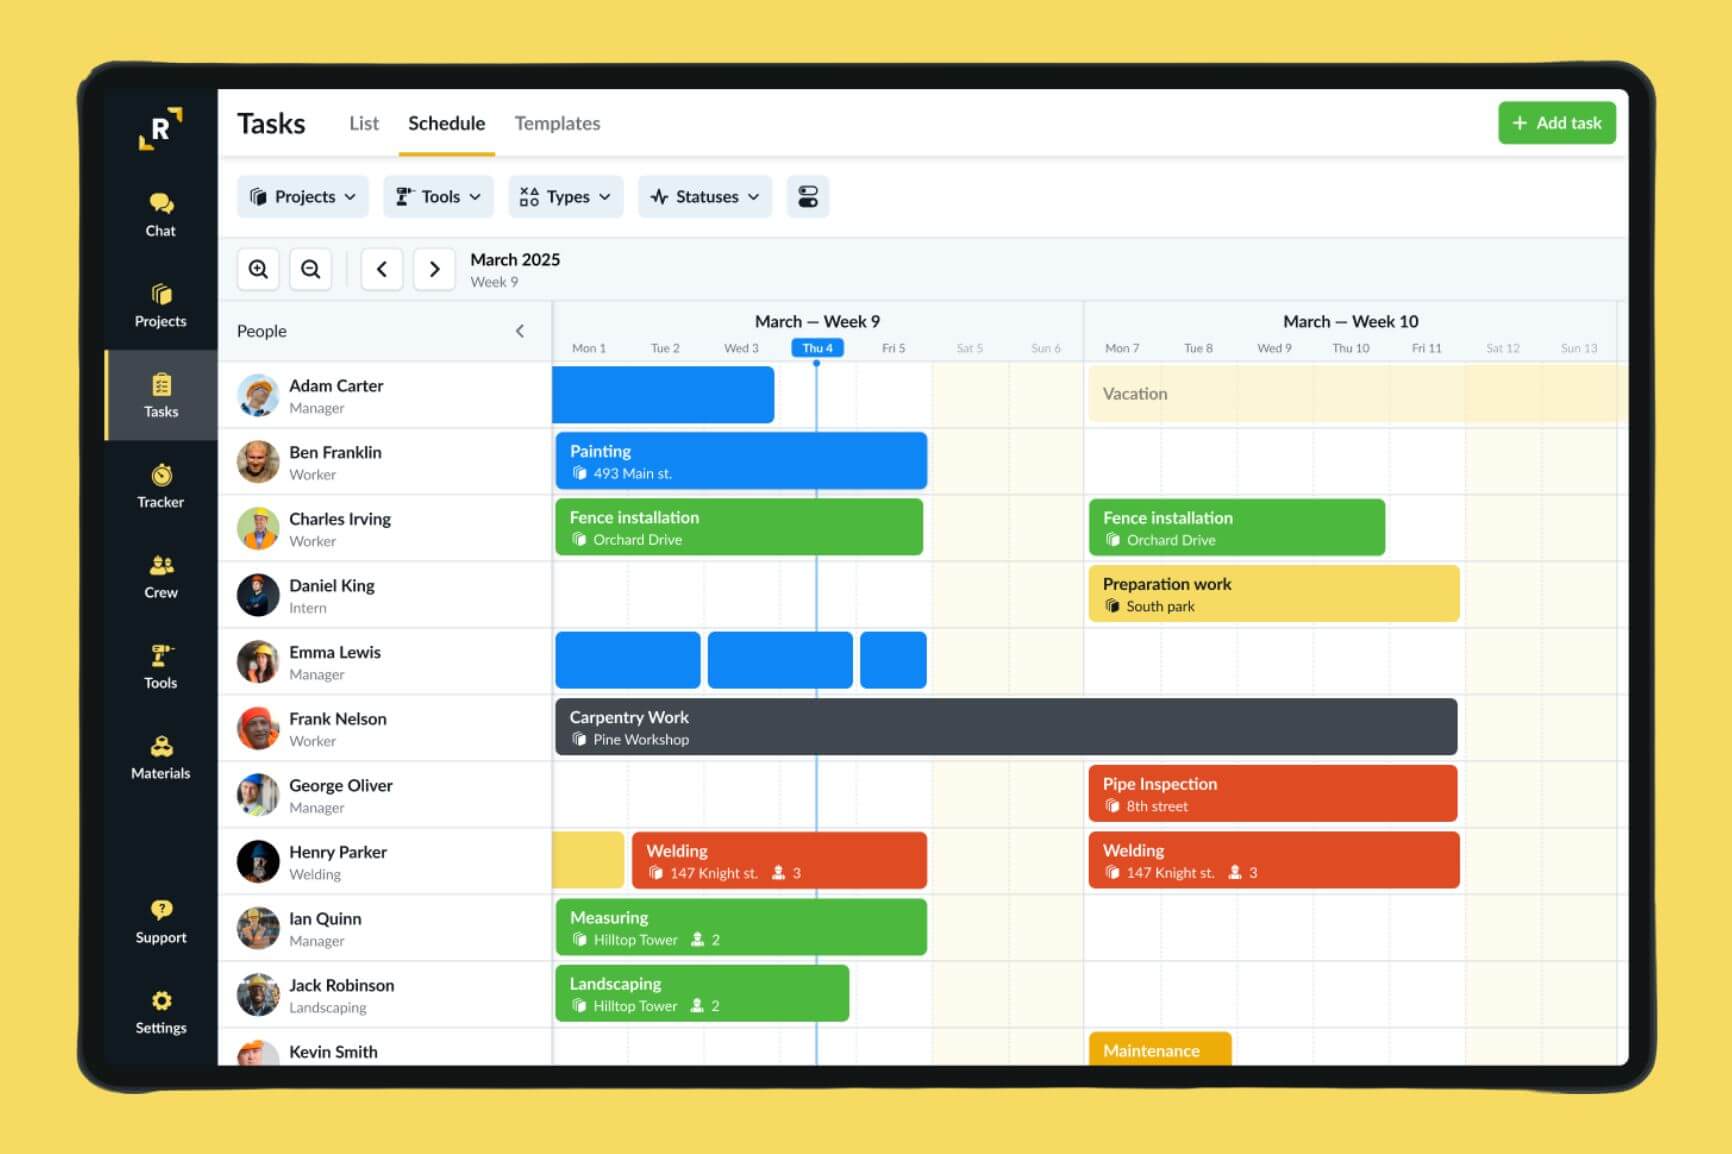Open the Pipe Inspection task

(x=1273, y=794)
